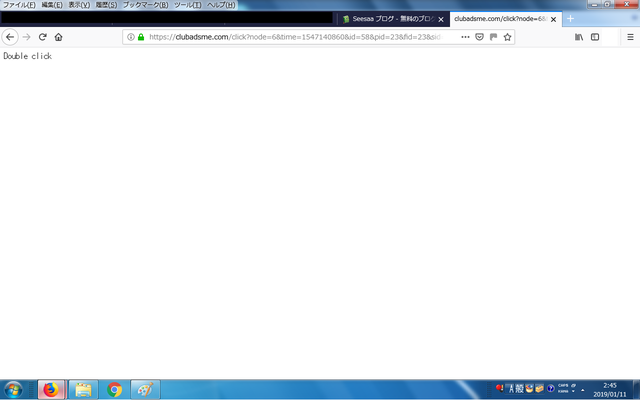Open the Windows Start button
The image size is (640, 400).
(x=13, y=390)
